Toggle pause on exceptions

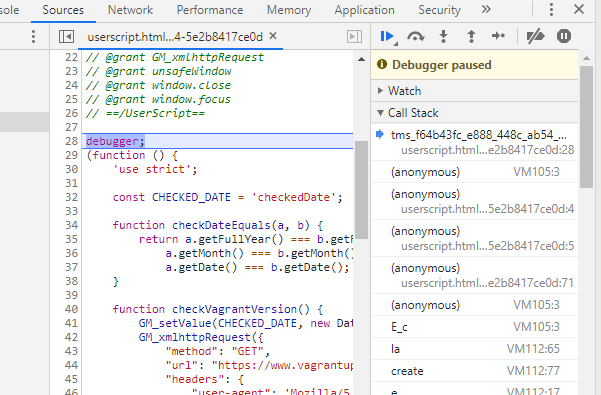[x=564, y=36]
